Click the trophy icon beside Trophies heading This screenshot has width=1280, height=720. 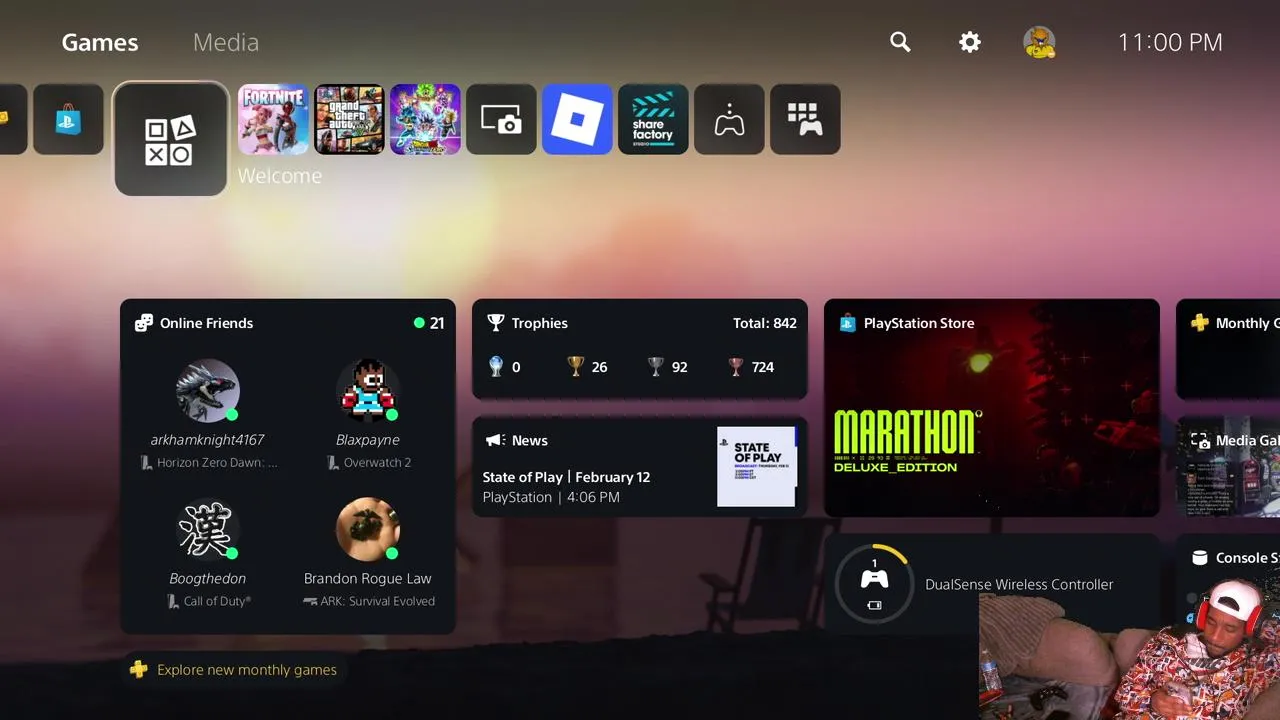point(495,323)
